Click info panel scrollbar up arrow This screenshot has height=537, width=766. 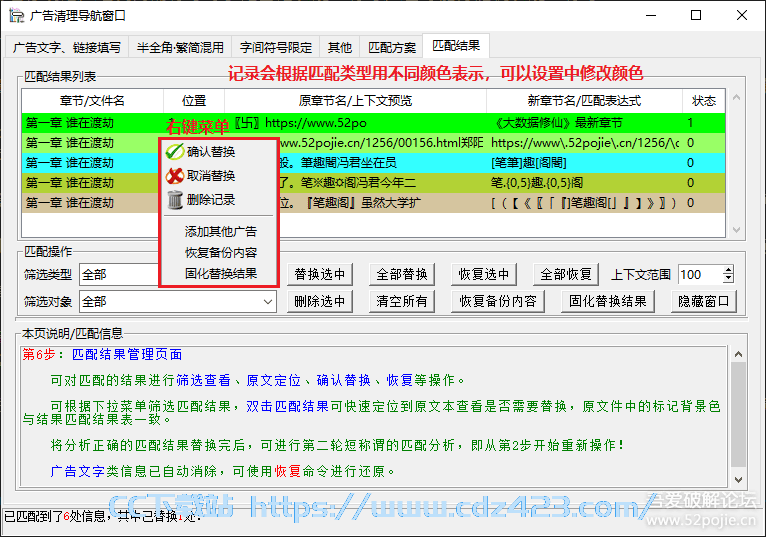[x=739, y=354]
